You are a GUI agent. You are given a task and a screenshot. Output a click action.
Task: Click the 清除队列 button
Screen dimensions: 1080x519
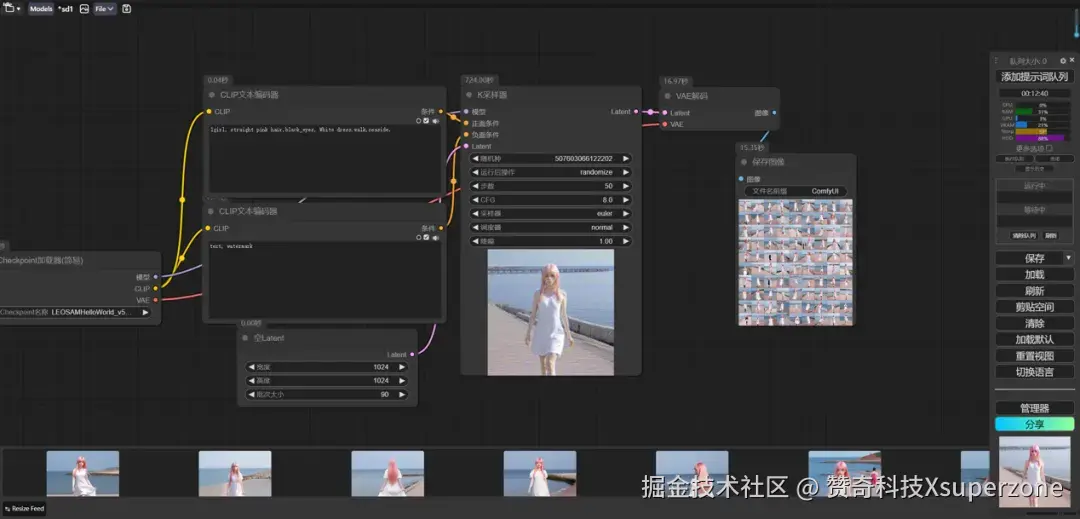coord(1024,235)
